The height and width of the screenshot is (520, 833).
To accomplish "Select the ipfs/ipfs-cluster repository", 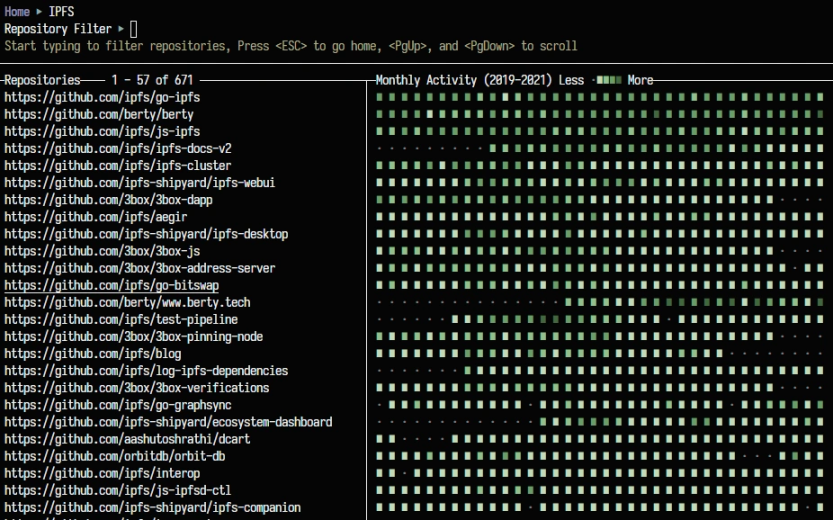I will pyautogui.click(x=118, y=165).
